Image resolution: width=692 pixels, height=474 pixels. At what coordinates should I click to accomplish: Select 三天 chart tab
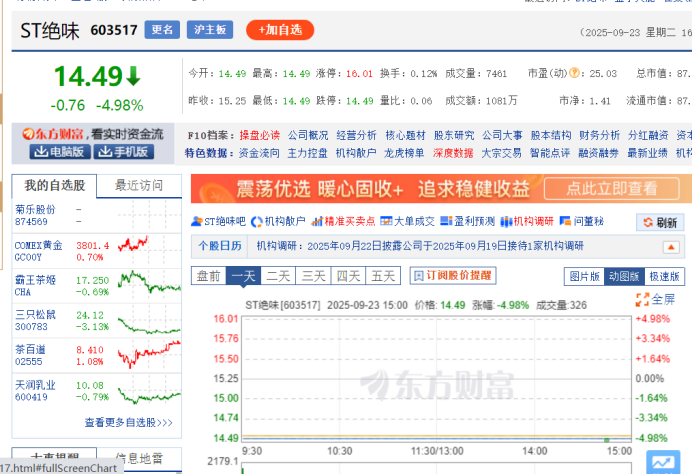point(313,276)
